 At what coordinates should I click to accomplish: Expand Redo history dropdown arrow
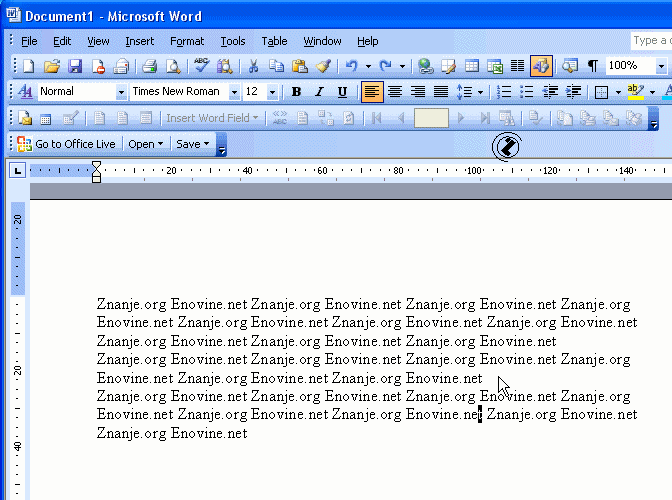click(402, 66)
